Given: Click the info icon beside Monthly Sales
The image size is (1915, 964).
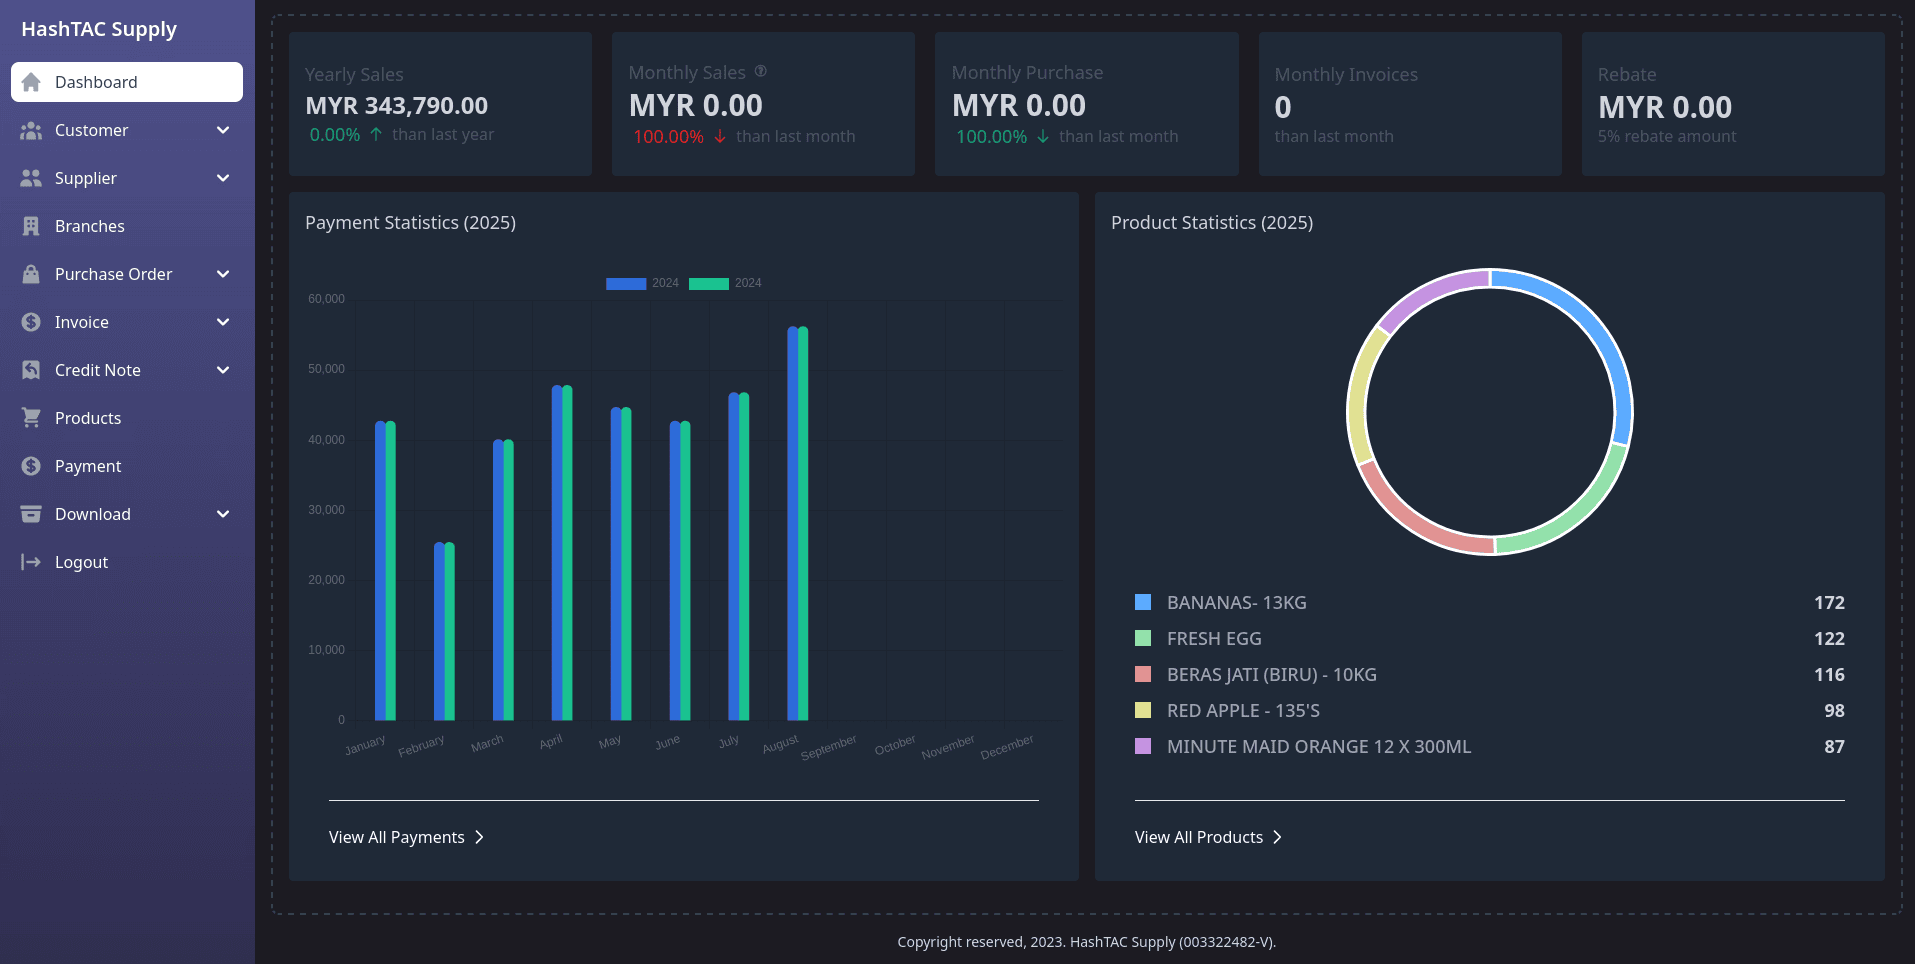Looking at the screenshot, I should click(x=761, y=71).
